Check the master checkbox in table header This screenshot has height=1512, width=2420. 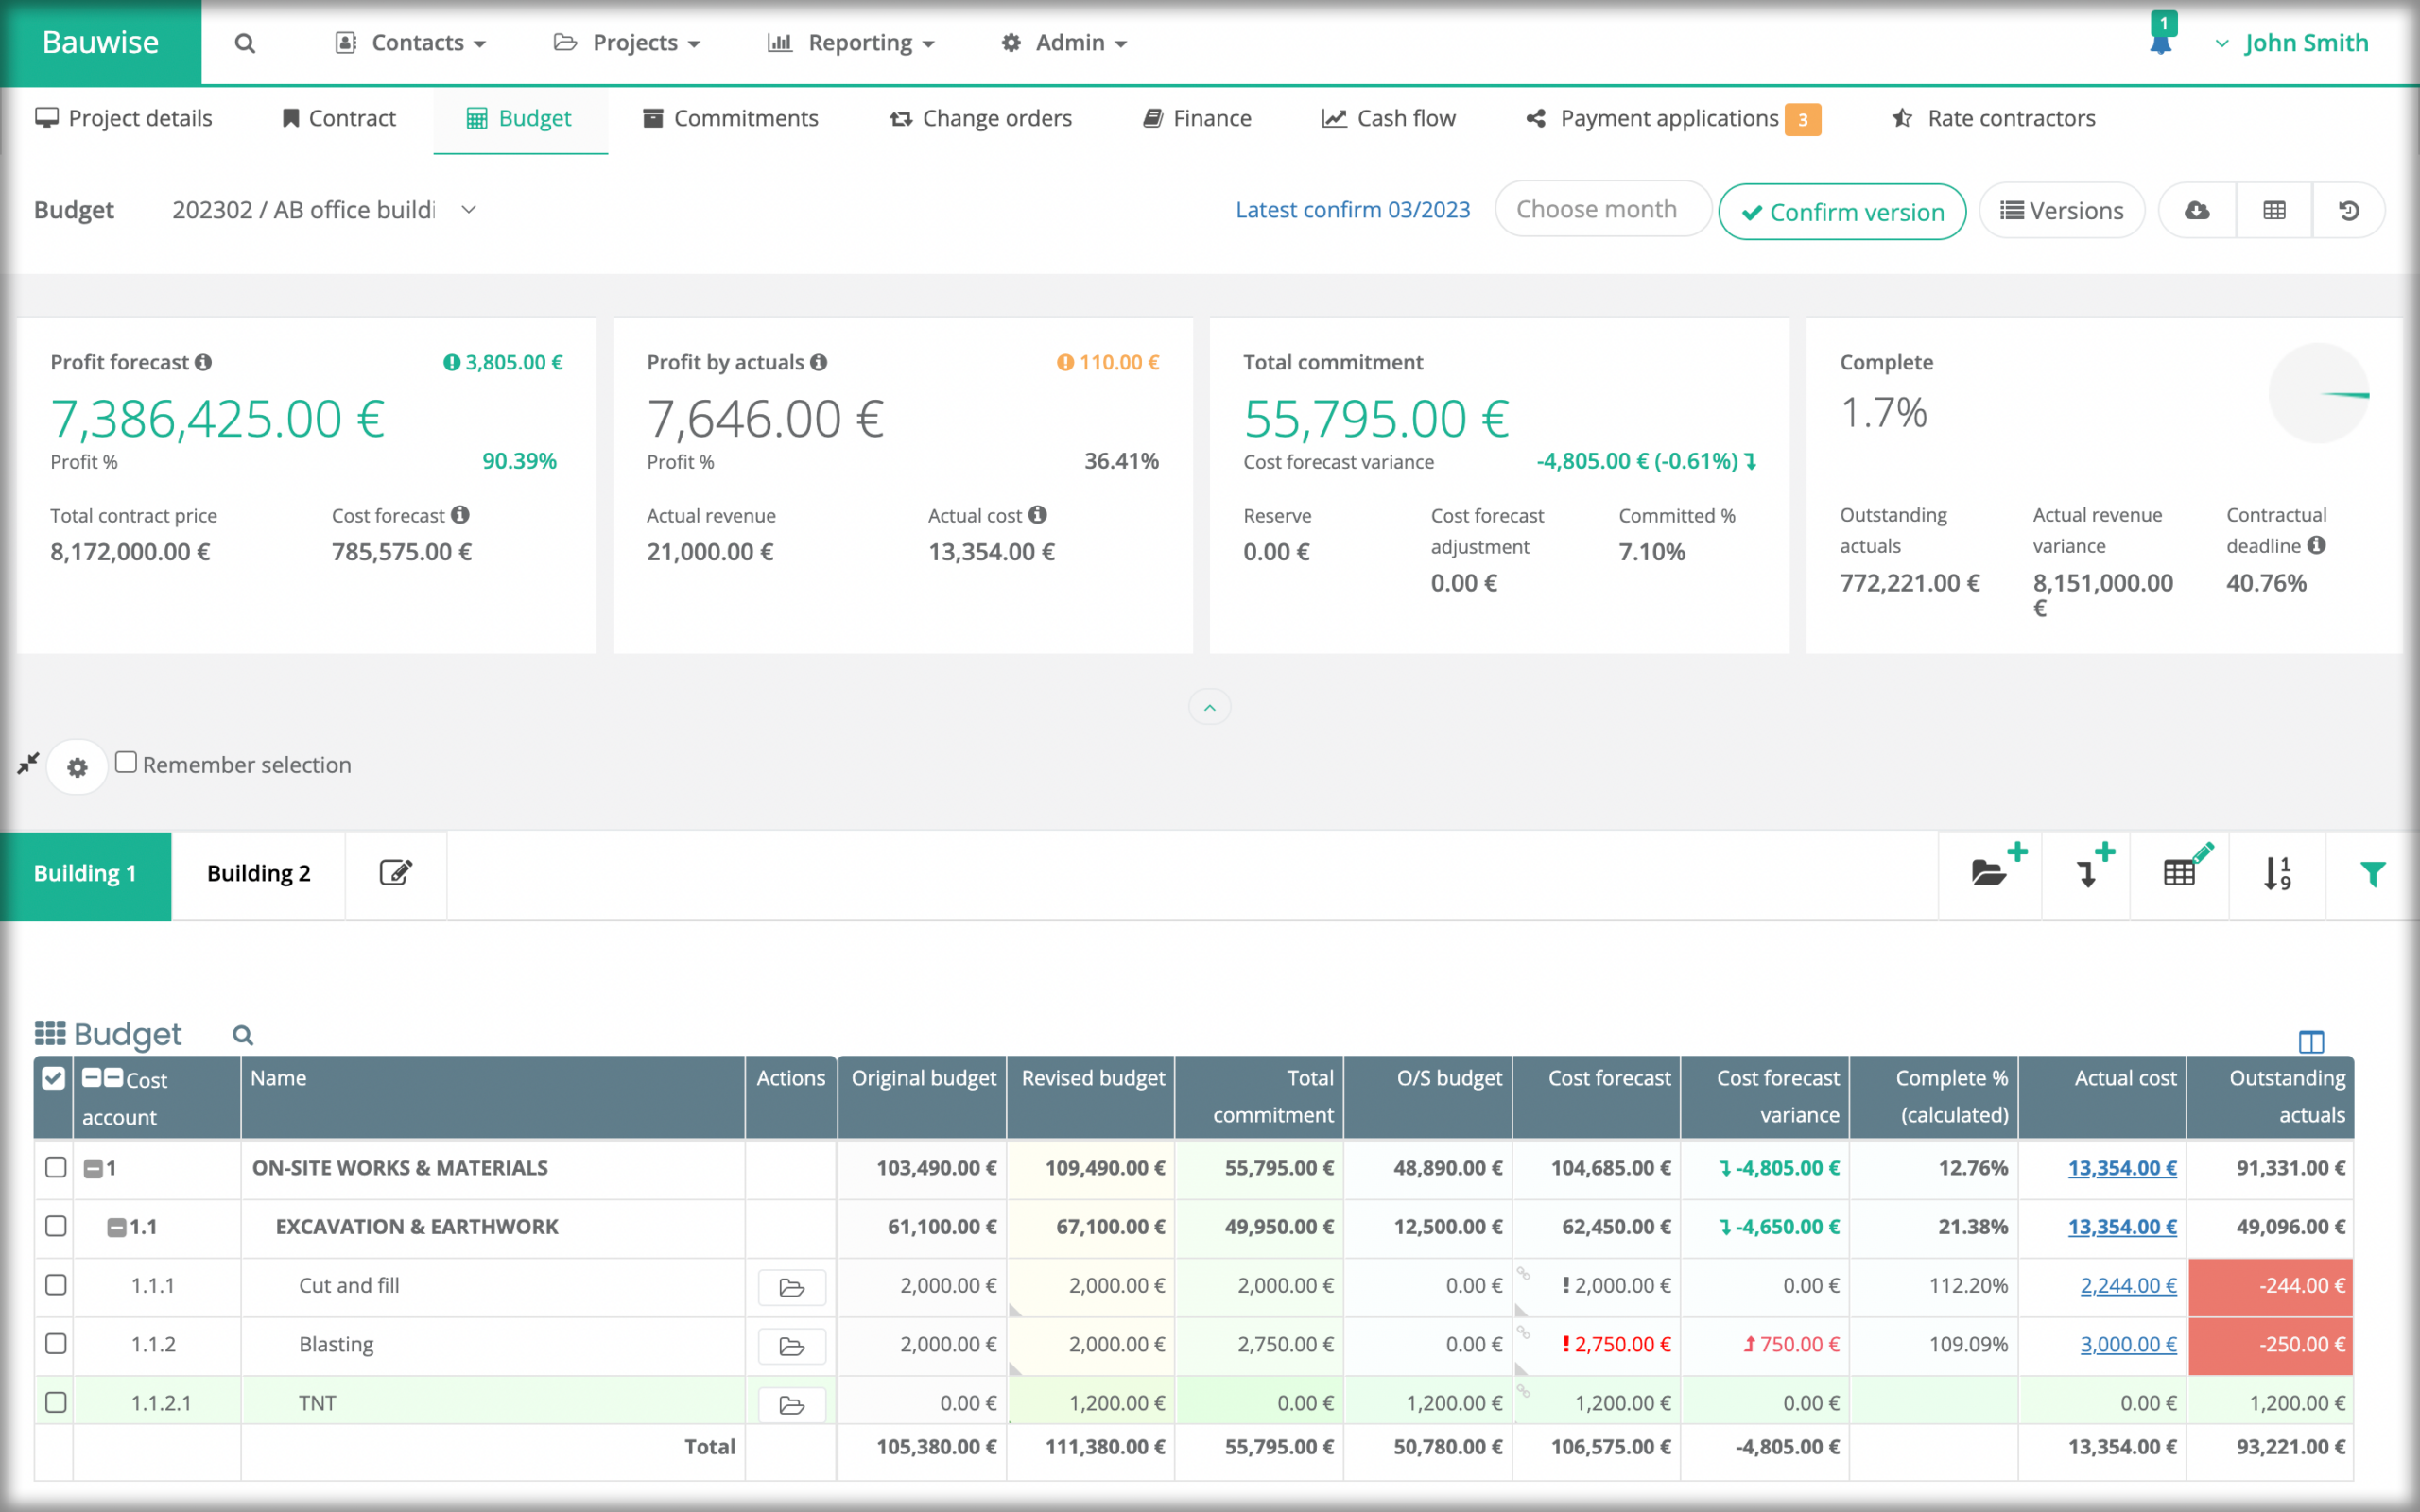tap(54, 1078)
